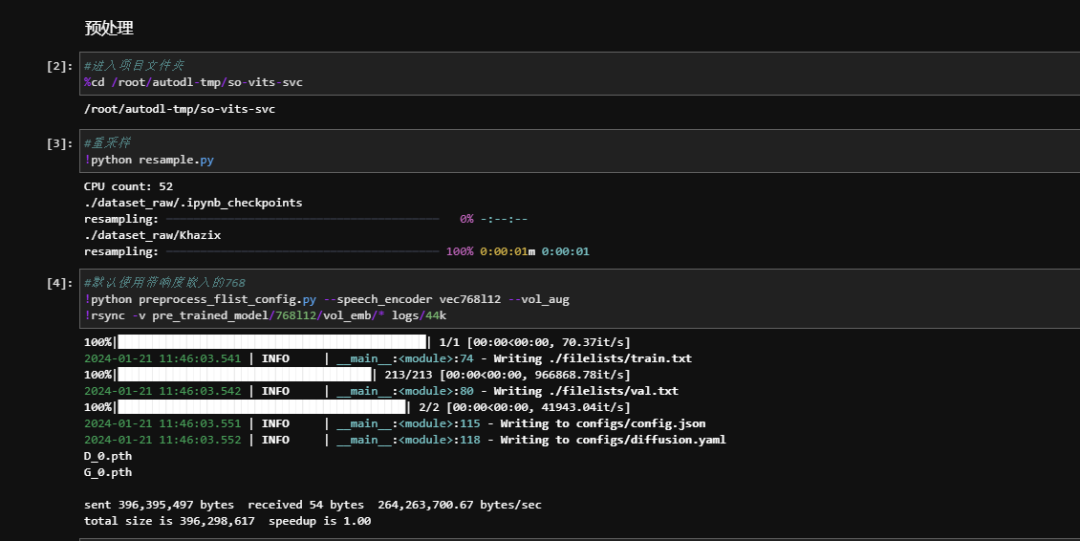
Task: Click the resampling progress bar at 0%
Action: 302,219
